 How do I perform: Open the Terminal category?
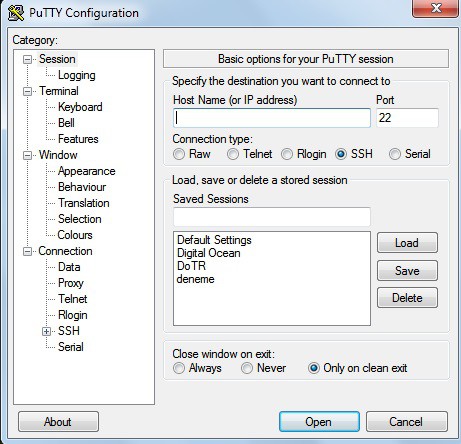(x=59, y=91)
